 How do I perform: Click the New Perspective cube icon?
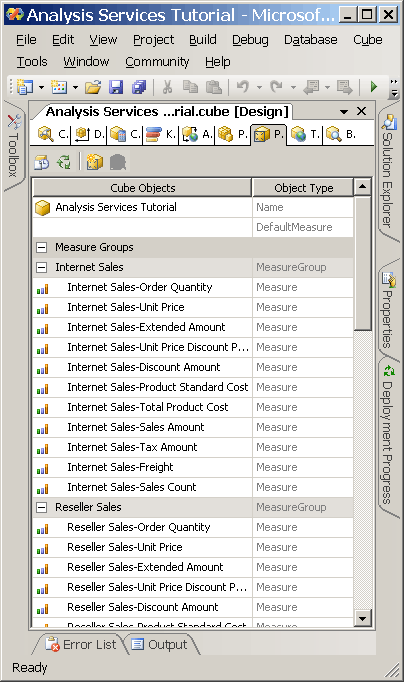coord(94,162)
